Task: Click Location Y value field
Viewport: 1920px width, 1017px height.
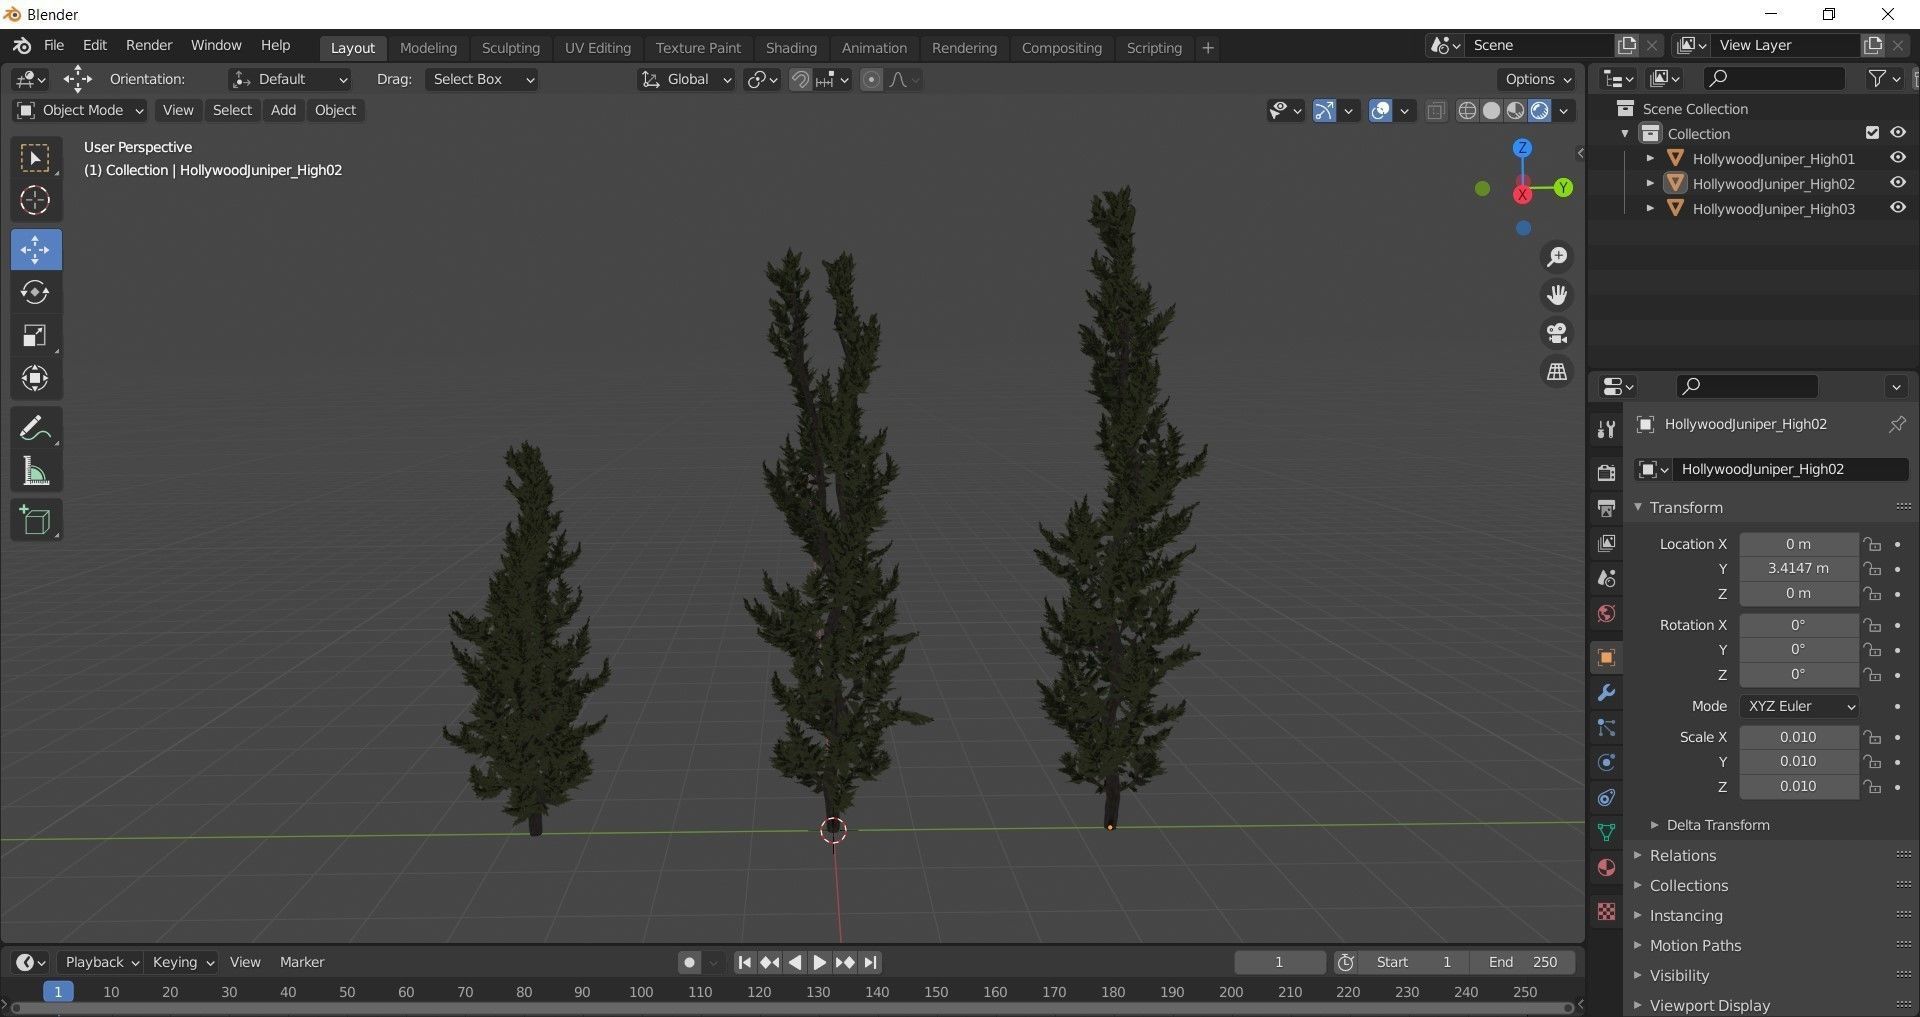Action: tap(1798, 568)
